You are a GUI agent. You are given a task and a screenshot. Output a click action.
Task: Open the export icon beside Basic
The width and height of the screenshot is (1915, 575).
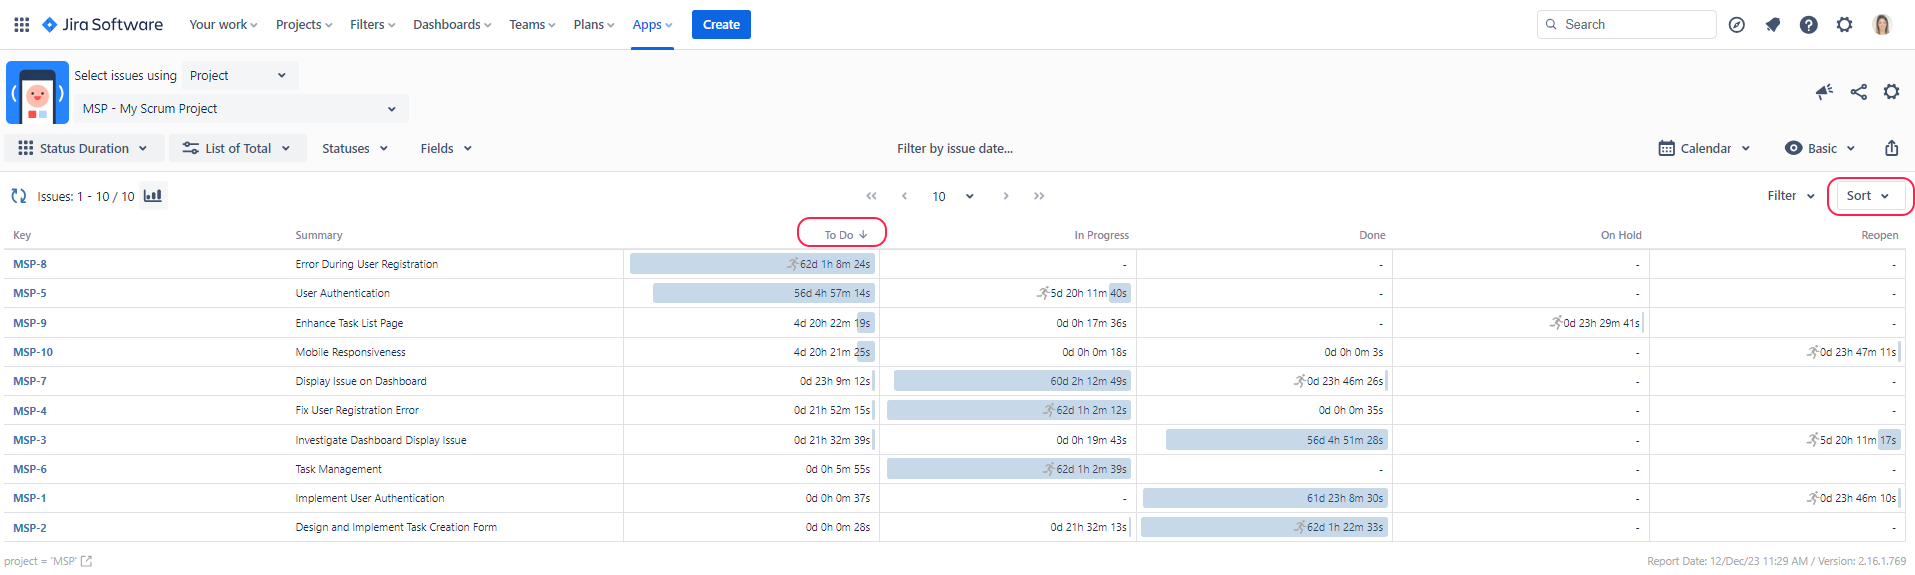(1891, 148)
